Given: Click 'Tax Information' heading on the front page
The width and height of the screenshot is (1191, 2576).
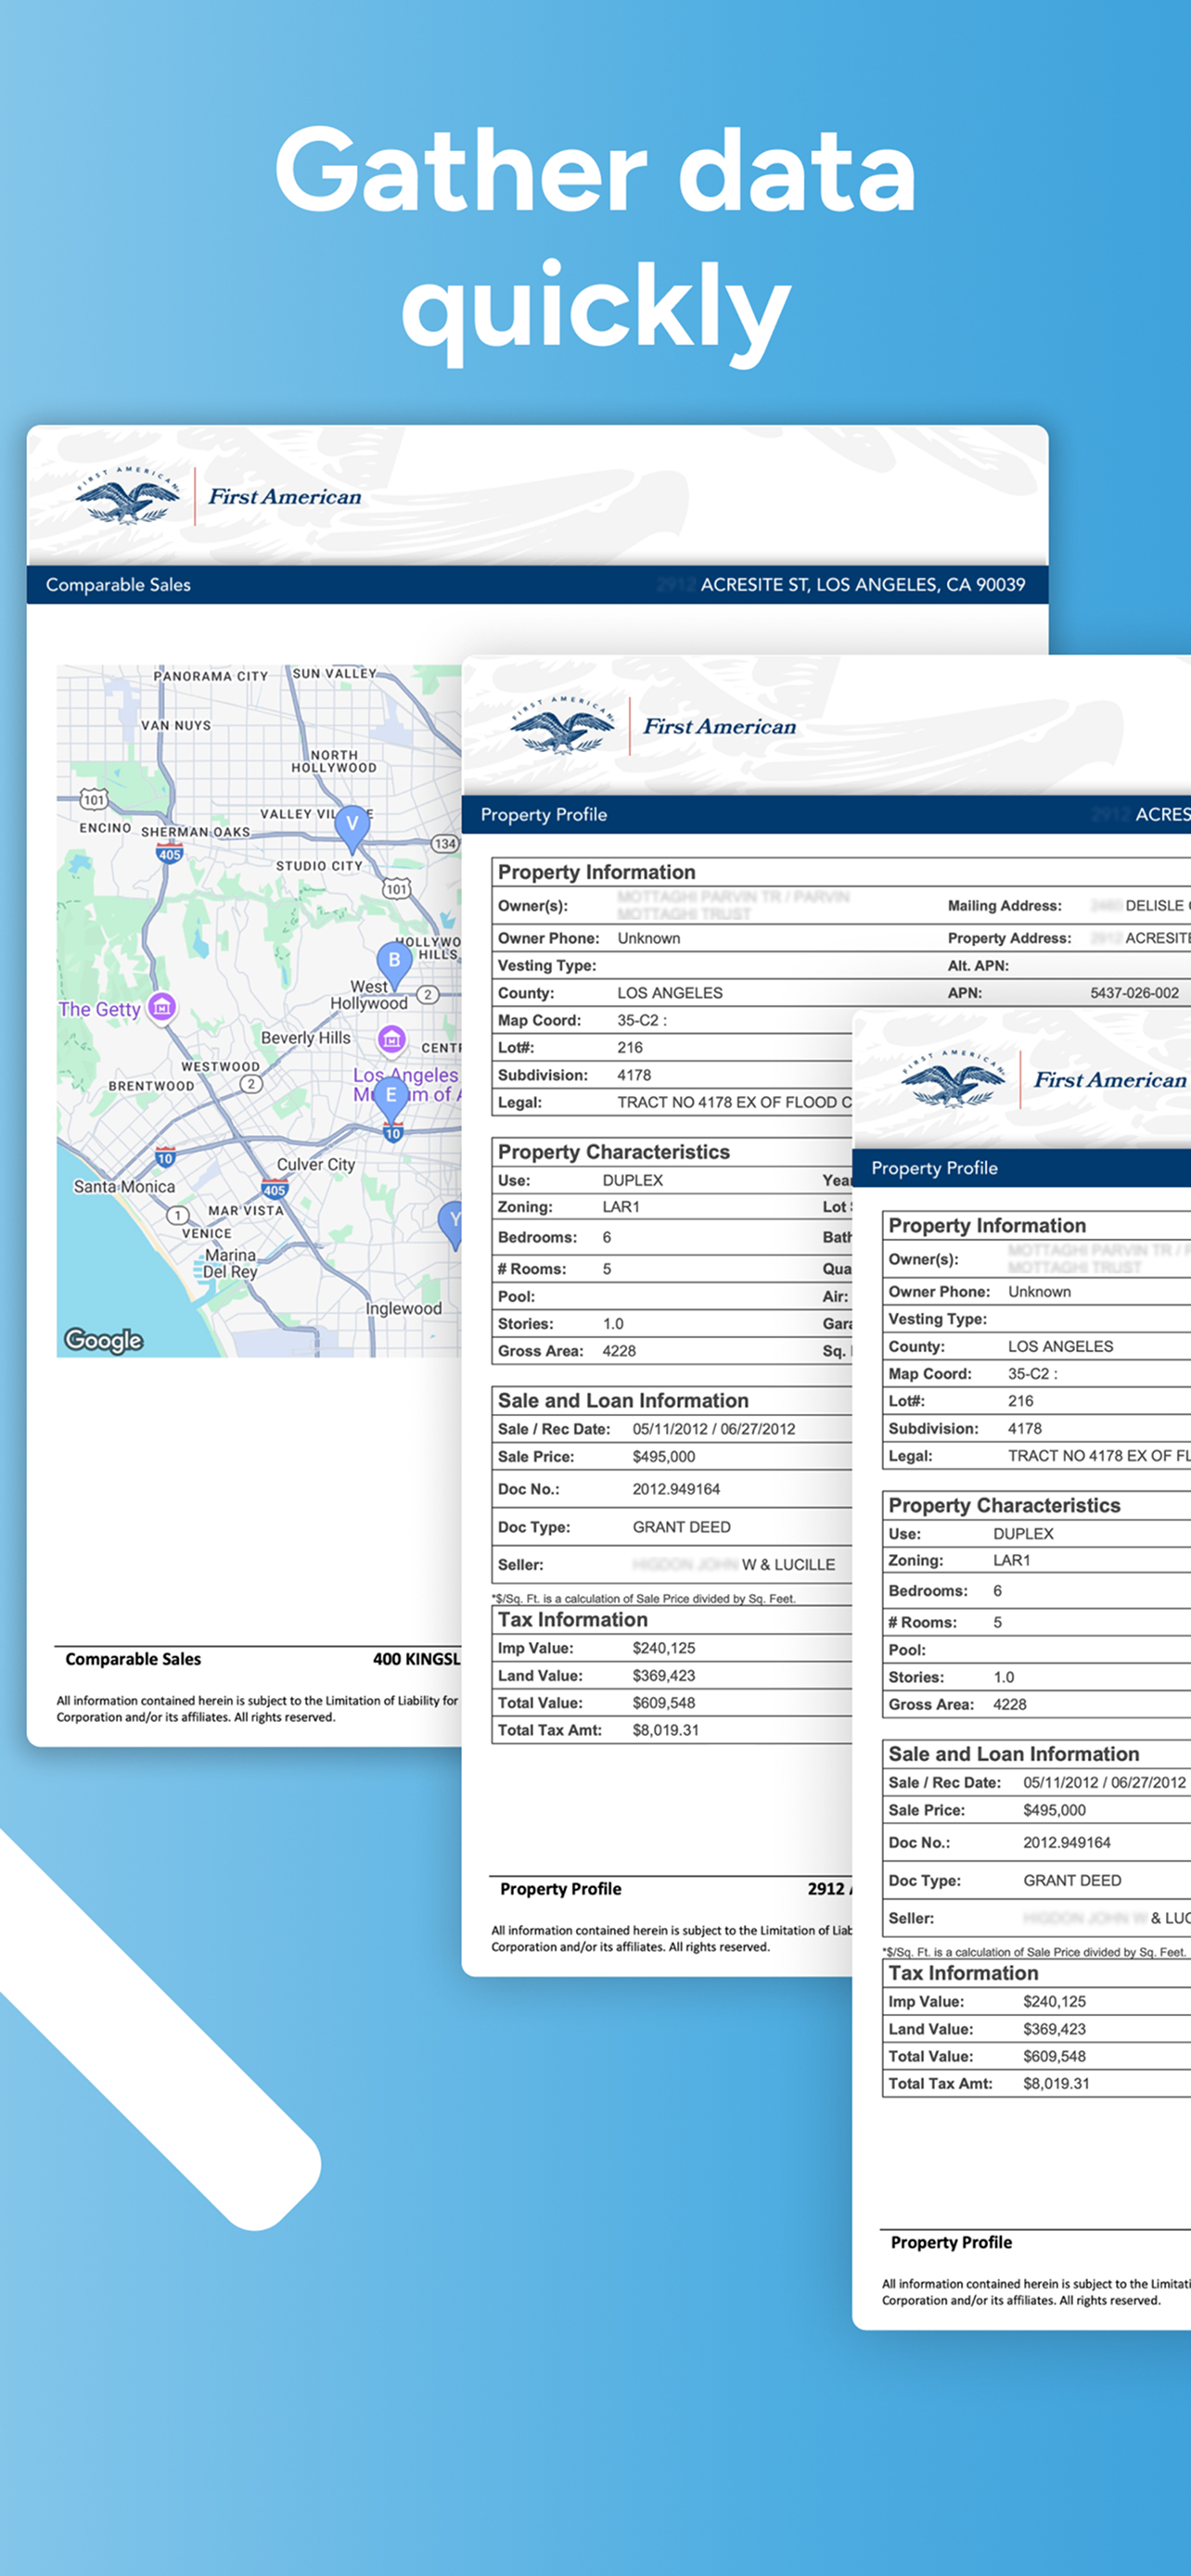Looking at the screenshot, I should point(963,1972).
